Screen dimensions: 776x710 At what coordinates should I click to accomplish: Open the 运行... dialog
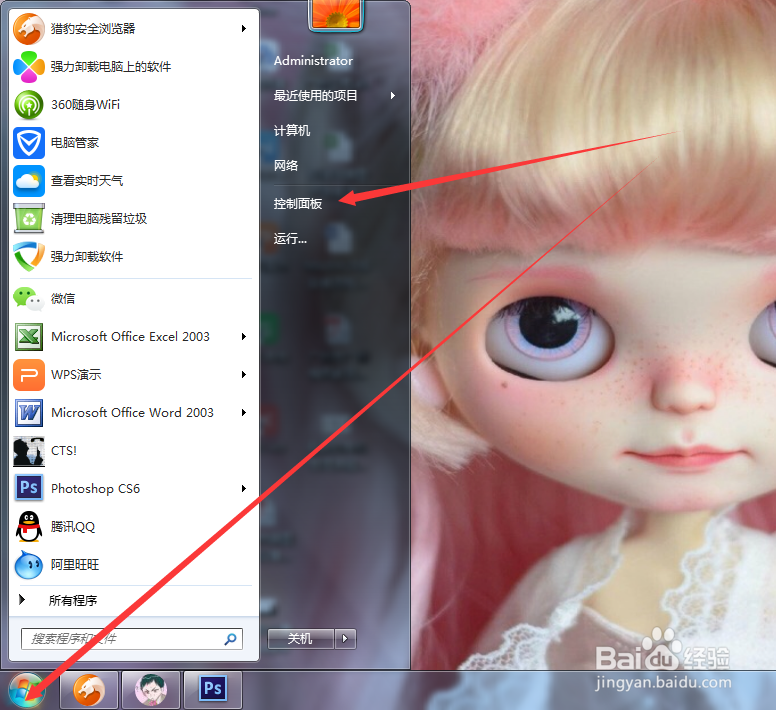click(x=290, y=239)
